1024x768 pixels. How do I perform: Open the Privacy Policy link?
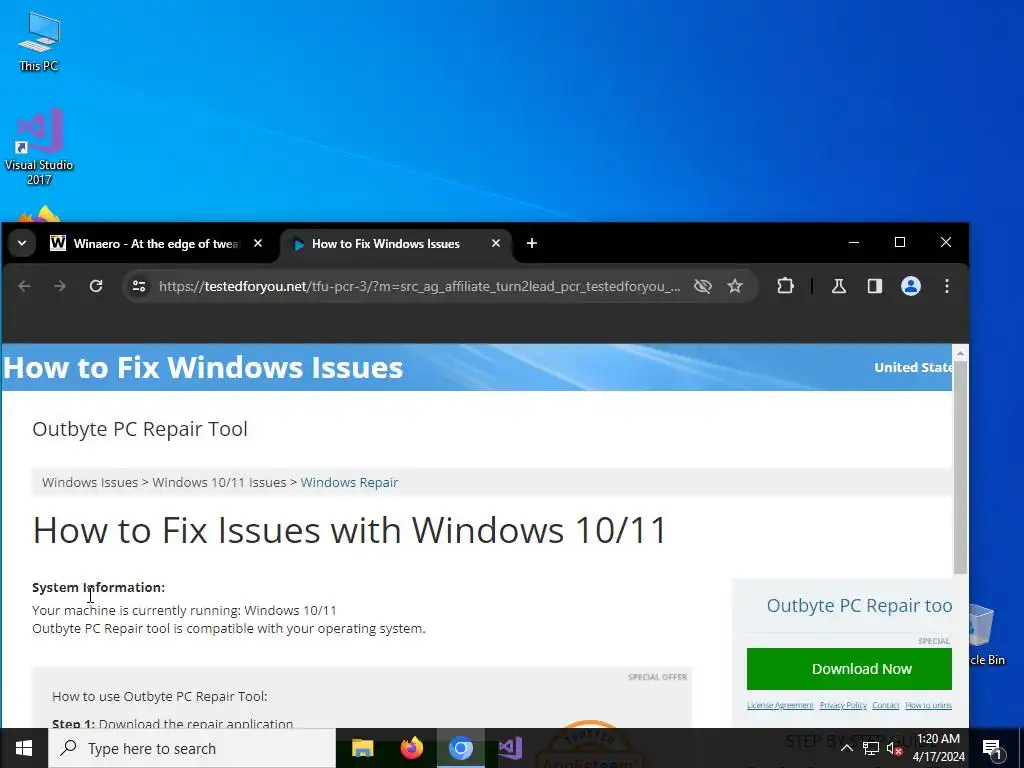pos(843,705)
